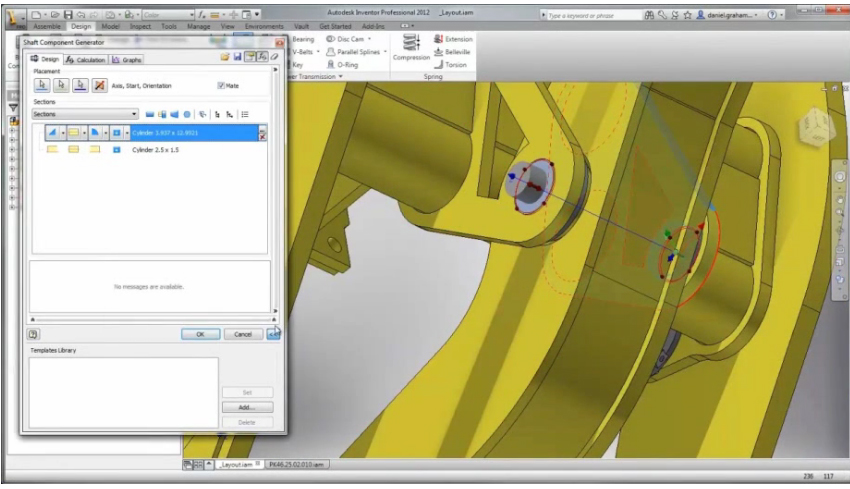Viewport: 850px width, 489px height.
Task: Toggle the first Placement axis selection button
Action: click(x=43, y=86)
